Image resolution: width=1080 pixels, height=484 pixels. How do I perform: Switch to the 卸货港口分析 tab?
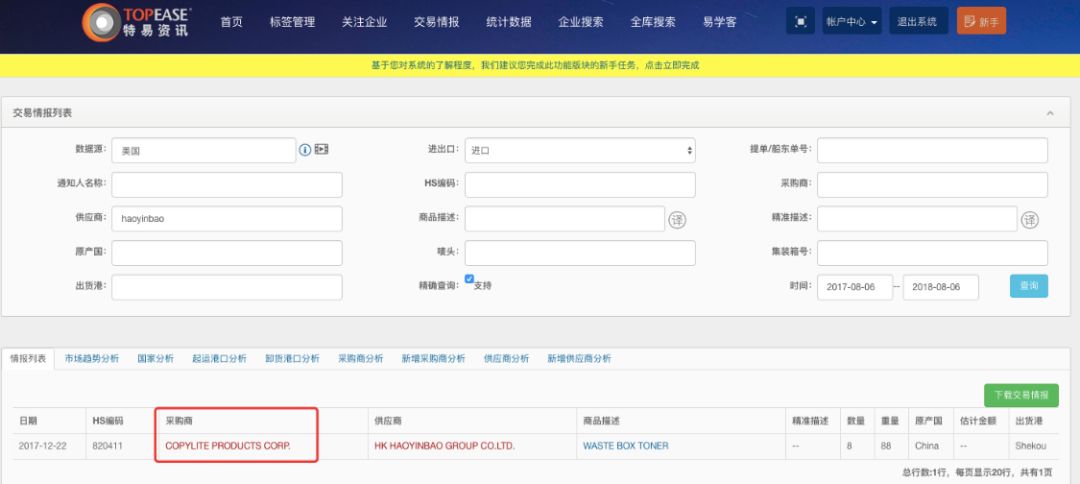pyautogui.click(x=292, y=358)
